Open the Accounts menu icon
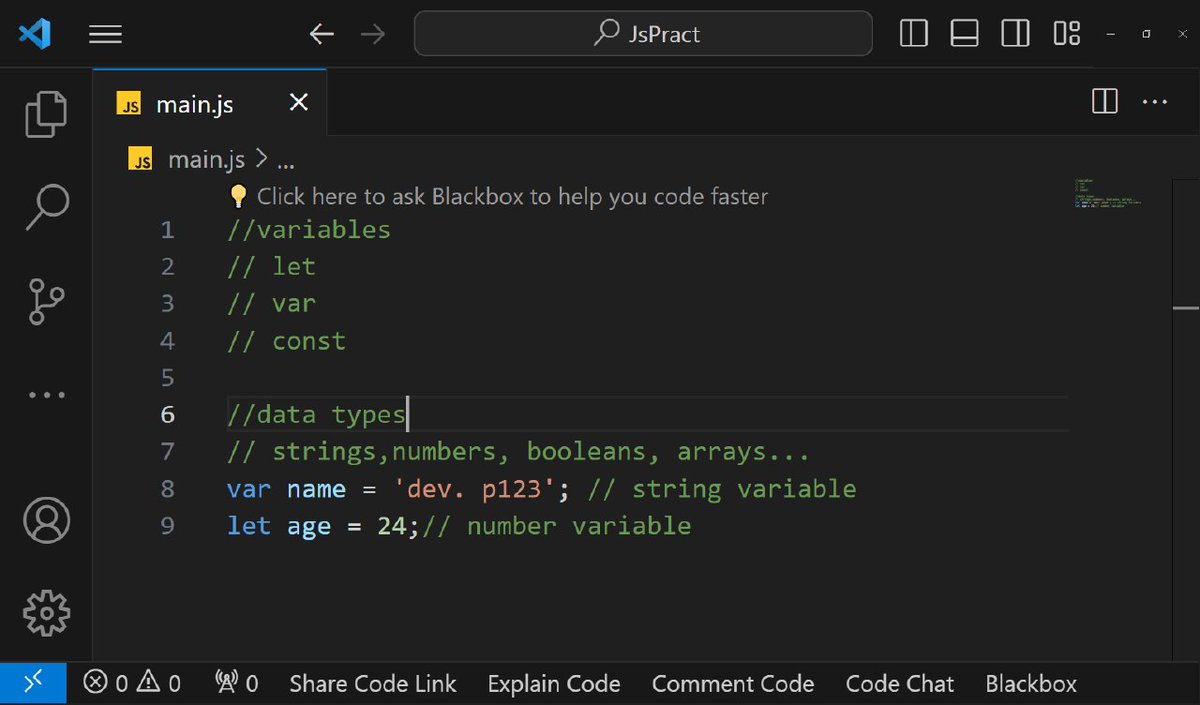This screenshot has width=1200, height=705. coord(46,520)
